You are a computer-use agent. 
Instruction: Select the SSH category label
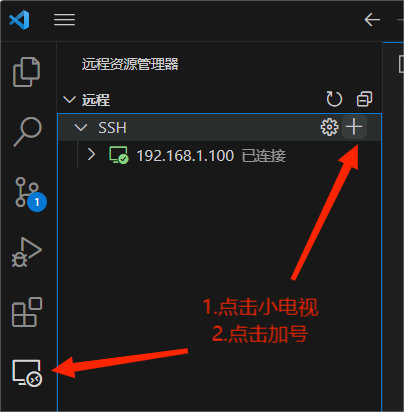[x=112, y=128]
